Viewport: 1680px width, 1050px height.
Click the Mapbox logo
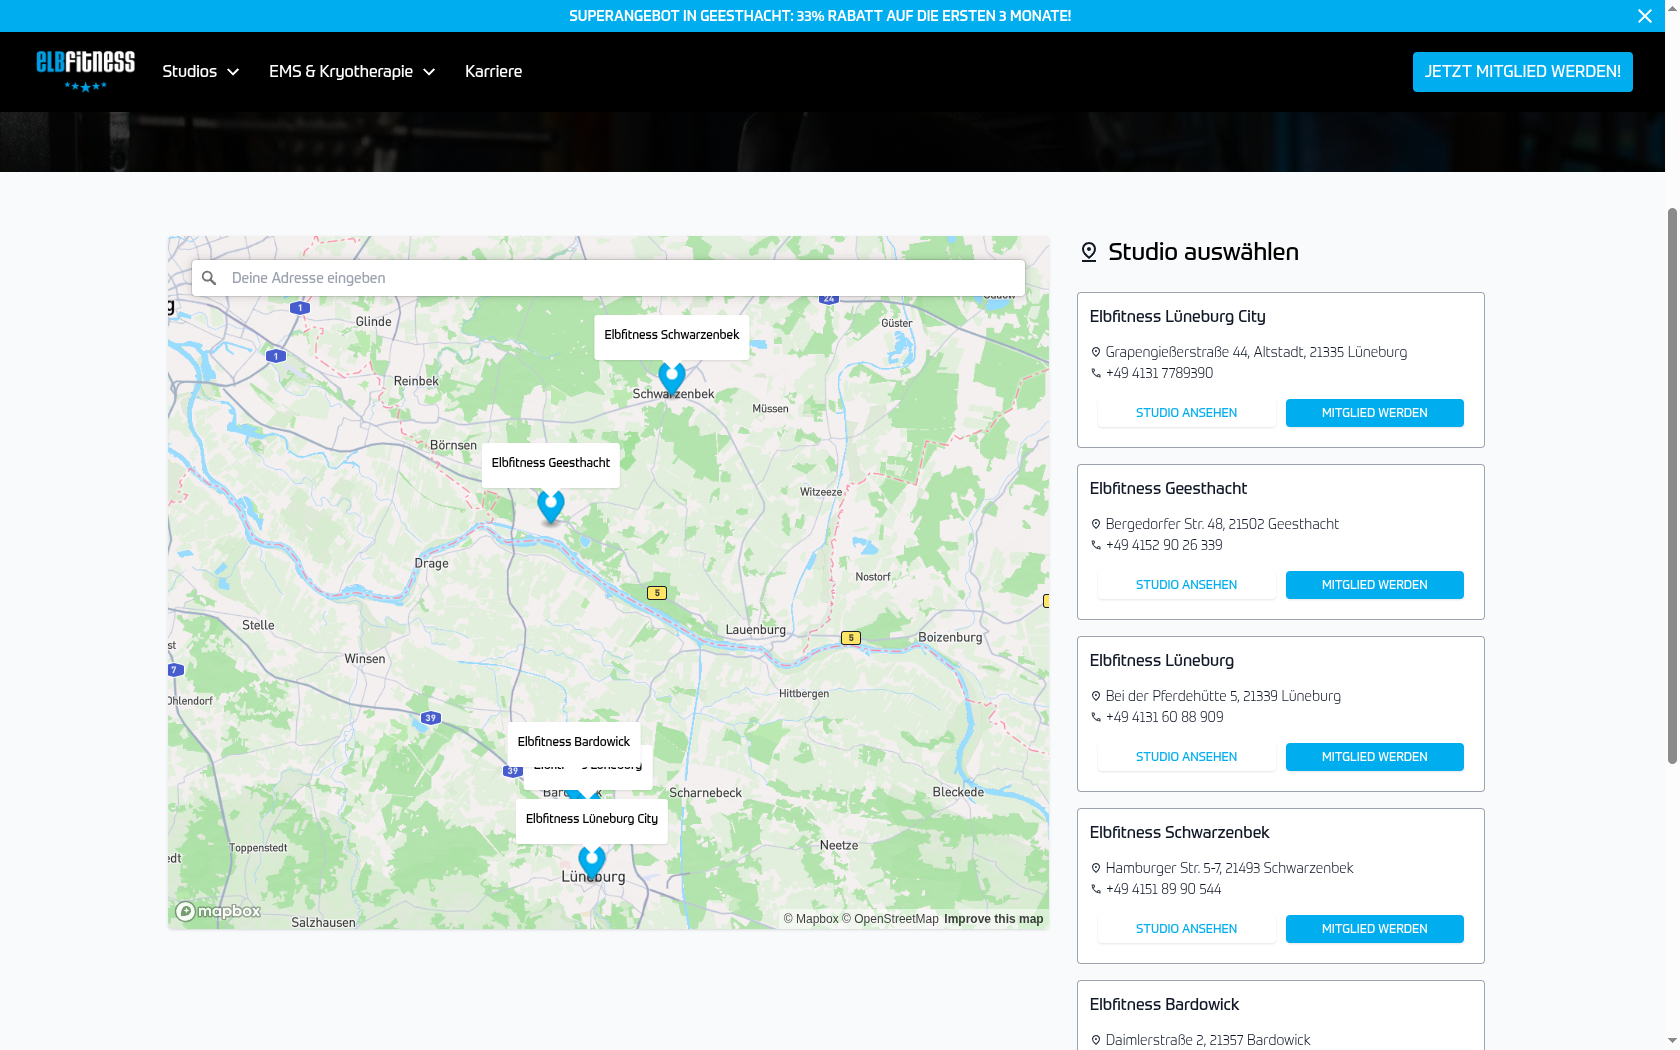click(x=218, y=911)
